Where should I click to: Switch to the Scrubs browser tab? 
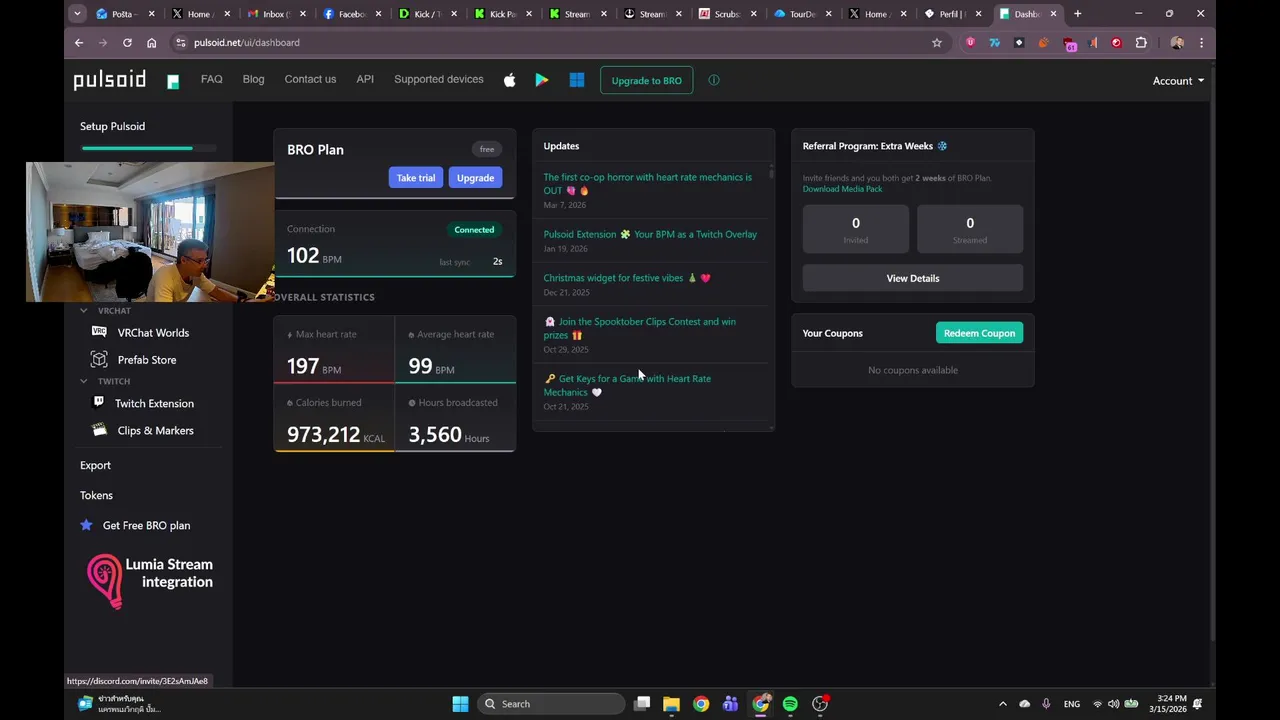pos(726,14)
